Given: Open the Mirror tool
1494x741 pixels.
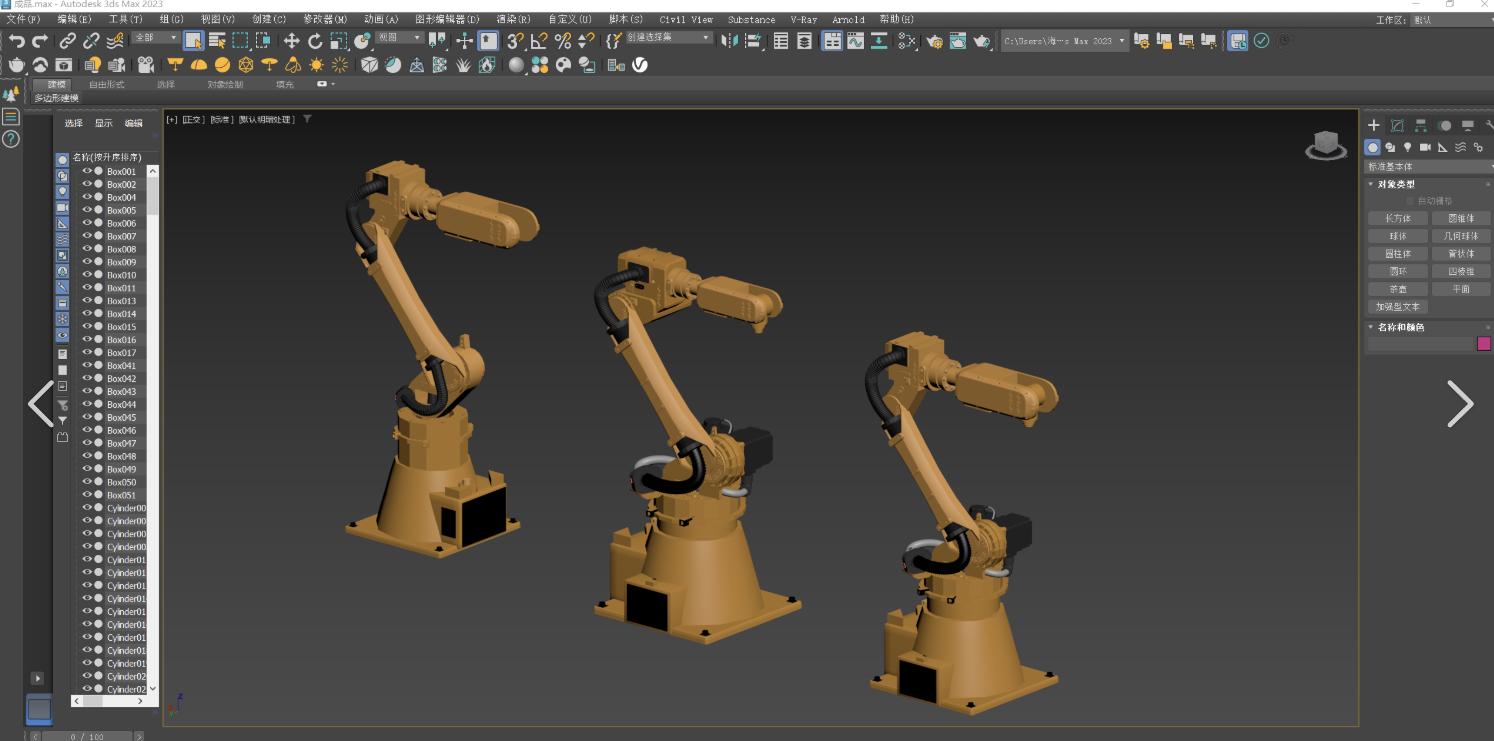Looking at the screenshot, I should point(729,41).
